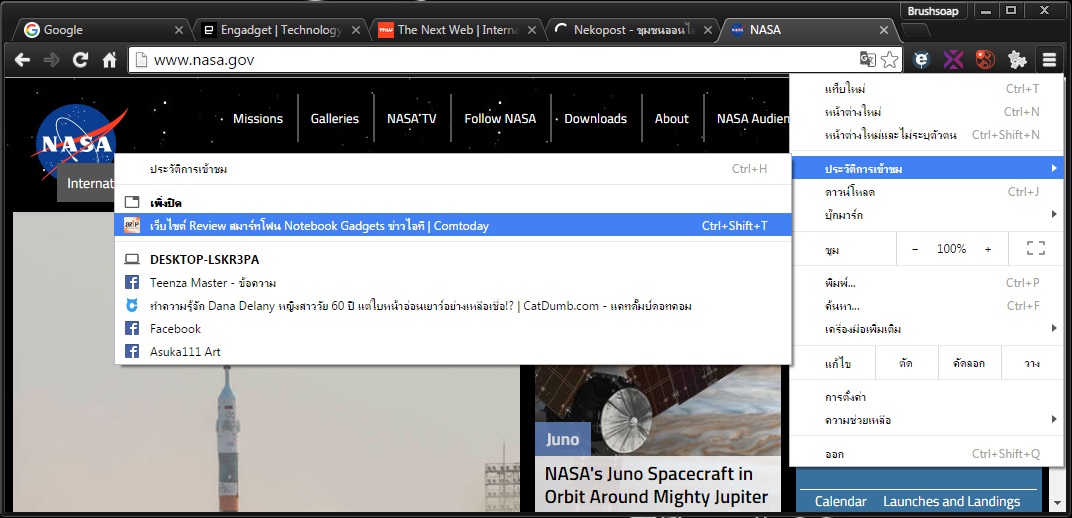Bookmark this page with the star icon
This screenshot has width=1072, height=518.
[x=888, y=60]
